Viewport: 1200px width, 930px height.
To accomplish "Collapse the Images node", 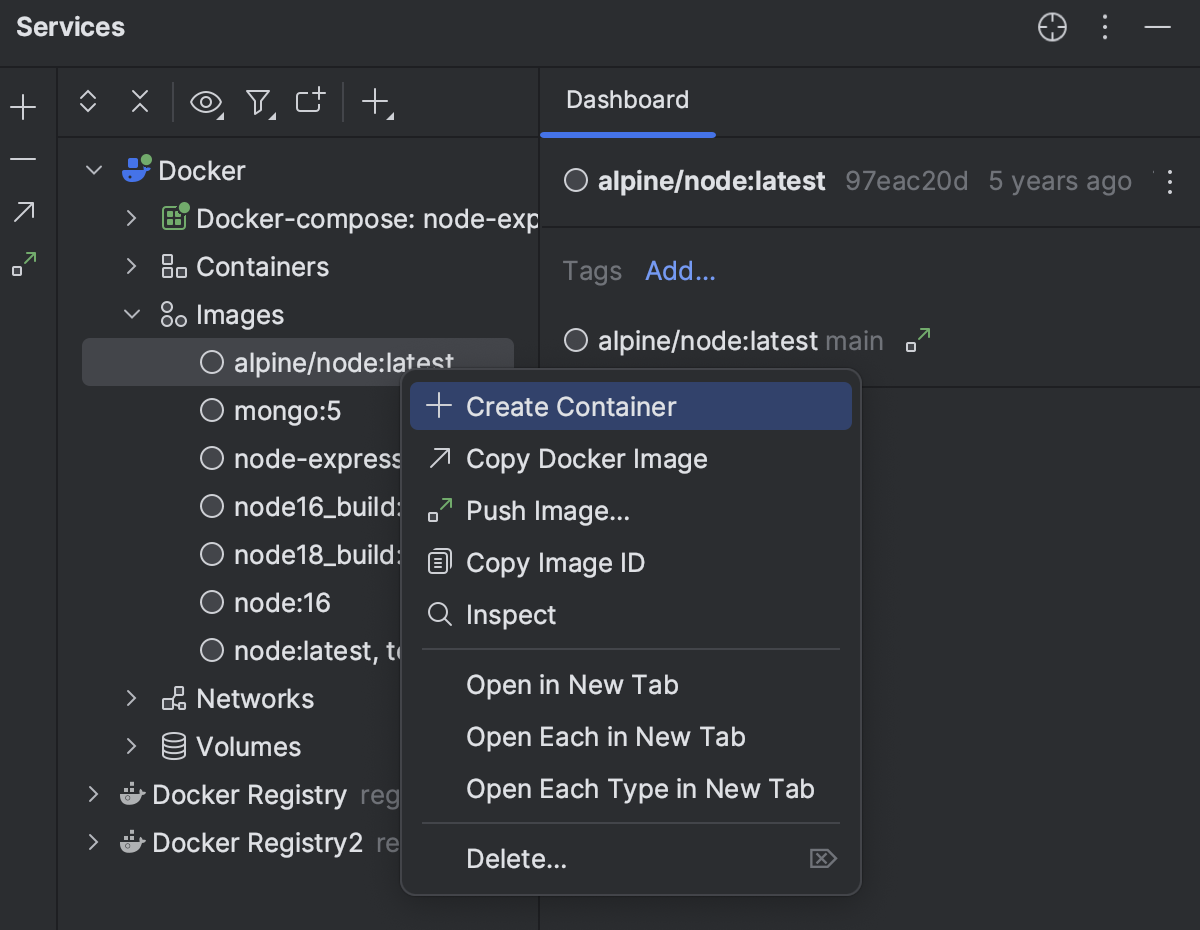I will tap(131, 314).
